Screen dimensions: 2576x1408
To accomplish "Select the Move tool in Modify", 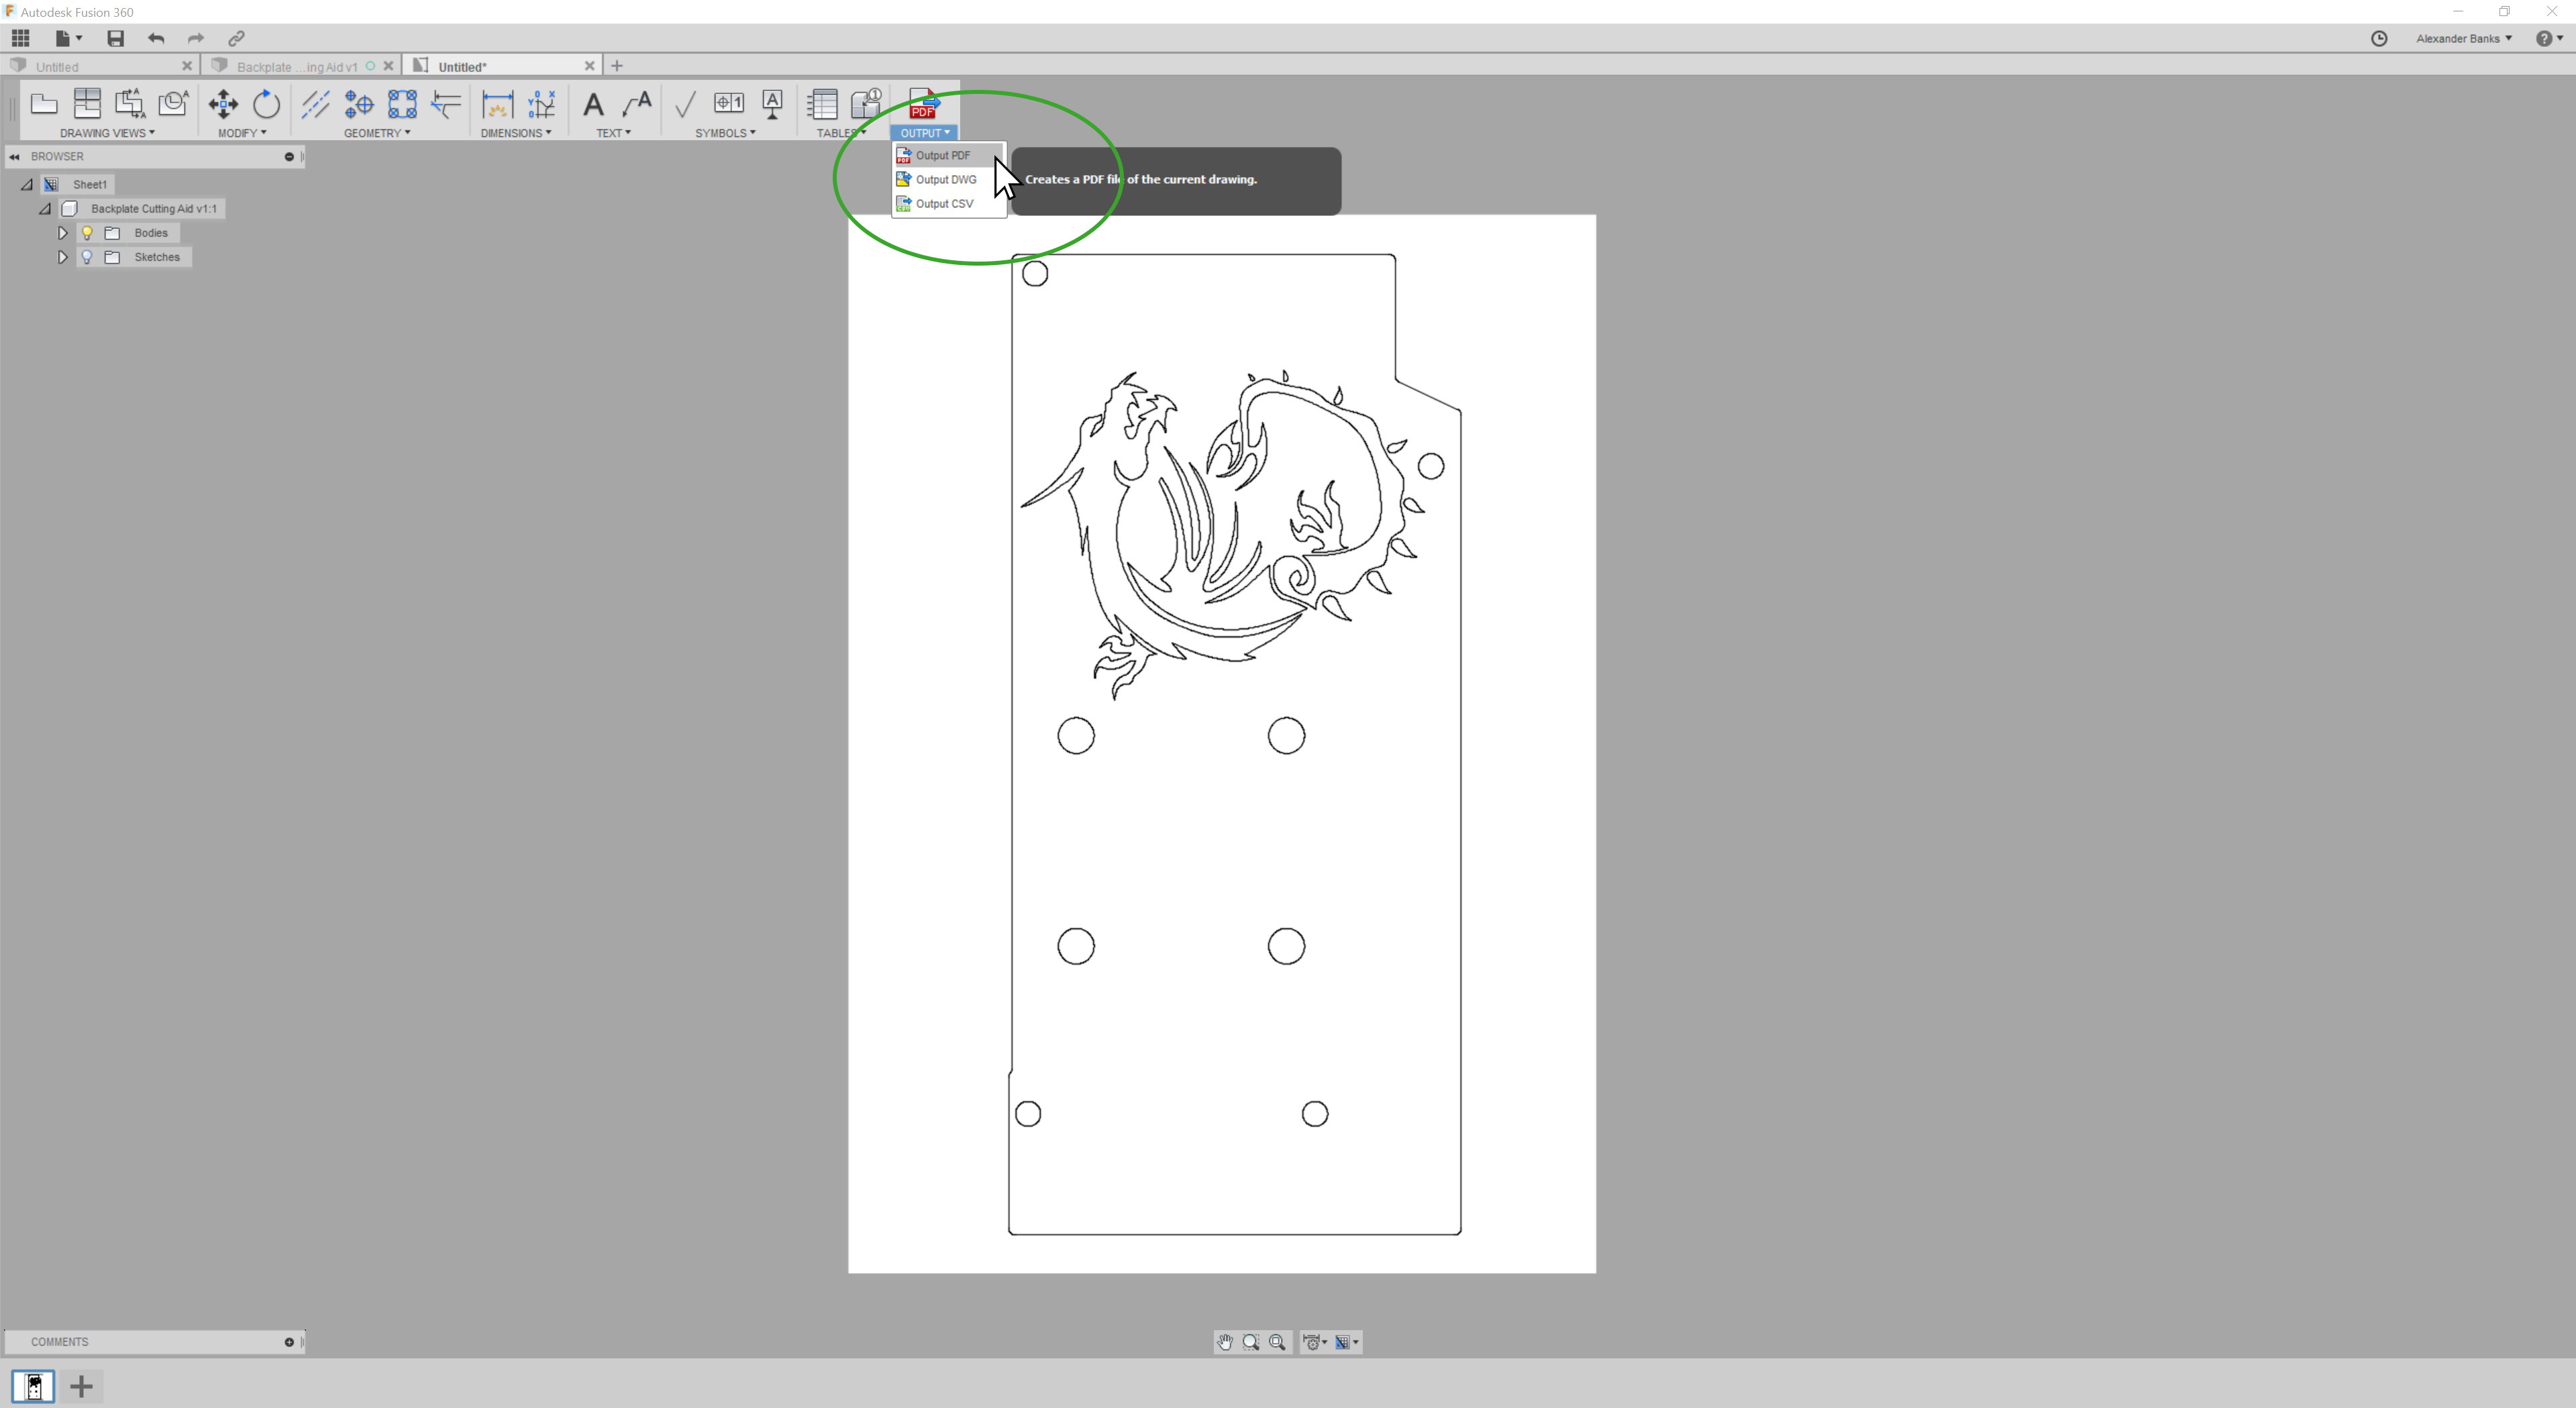I will (x=223, y=104).
